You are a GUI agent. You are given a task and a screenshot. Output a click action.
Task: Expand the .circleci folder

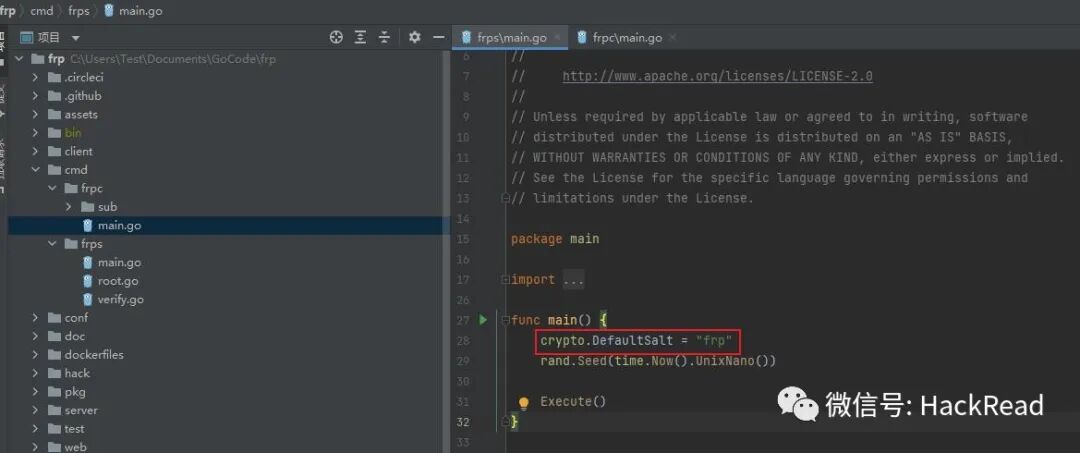pos(36,78)
